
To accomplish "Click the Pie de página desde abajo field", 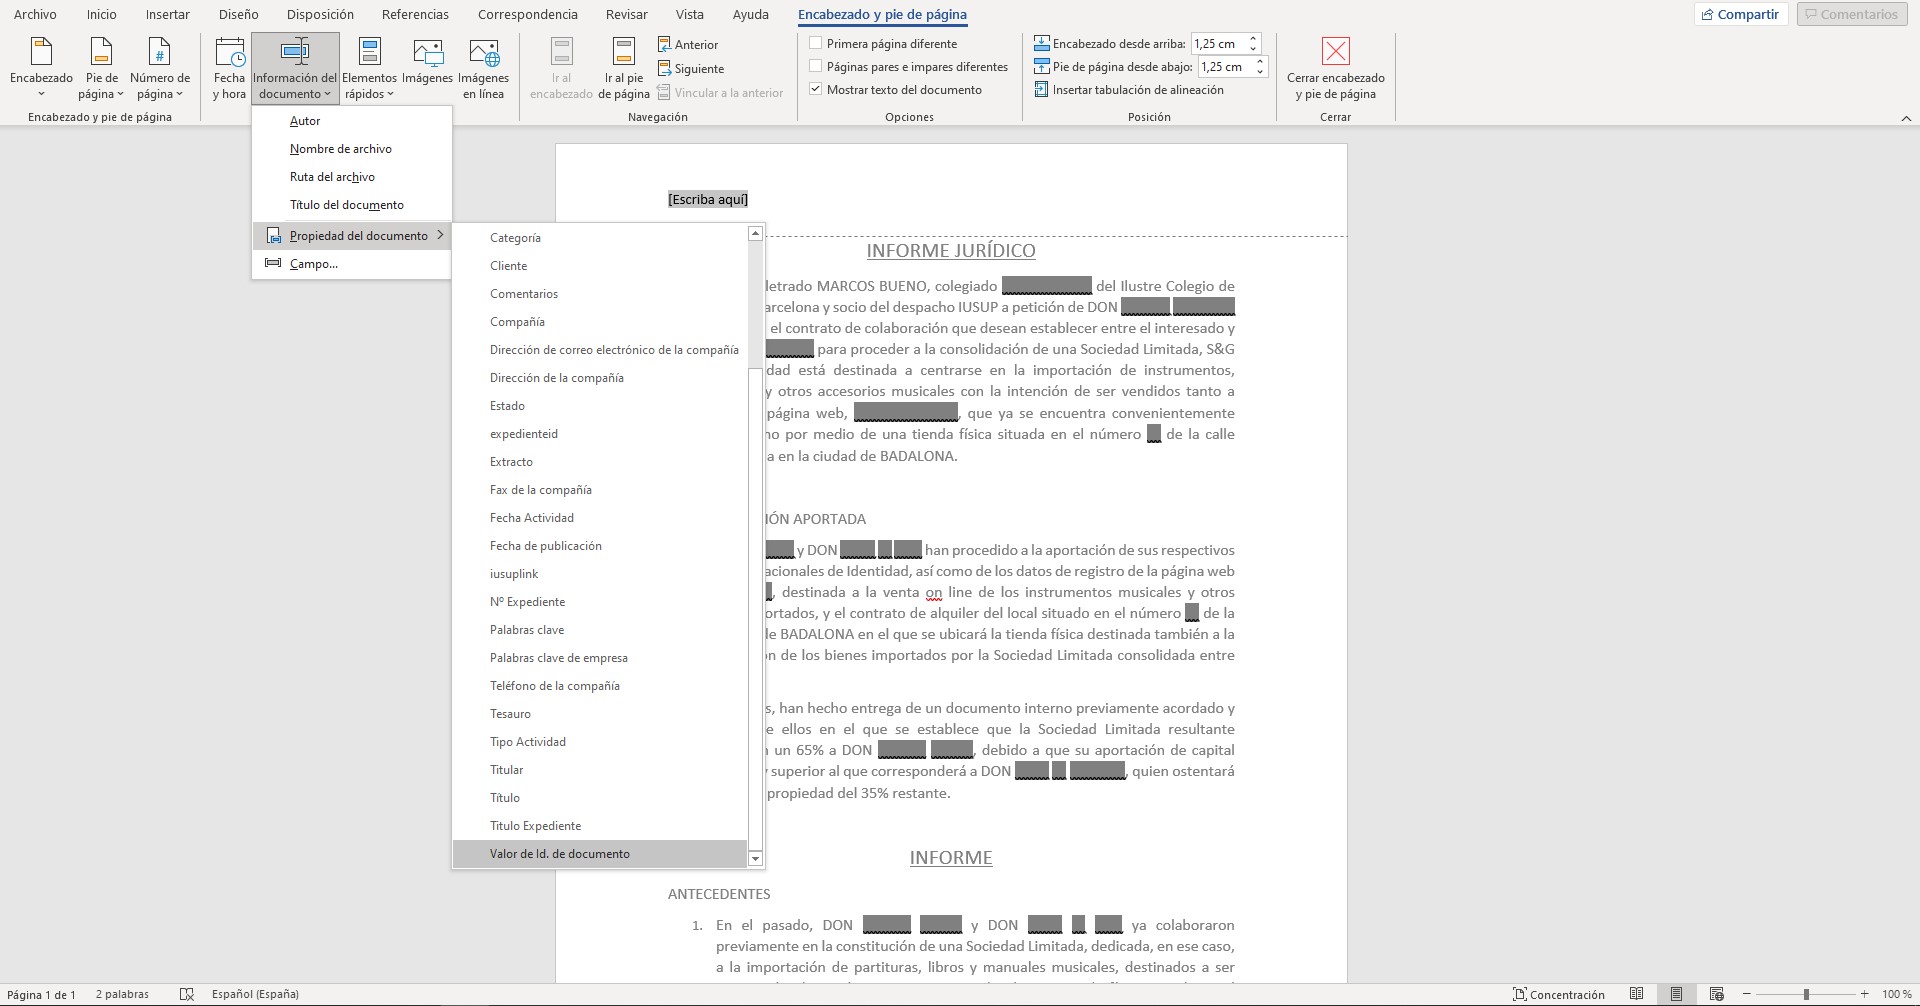I will 1225,66.
